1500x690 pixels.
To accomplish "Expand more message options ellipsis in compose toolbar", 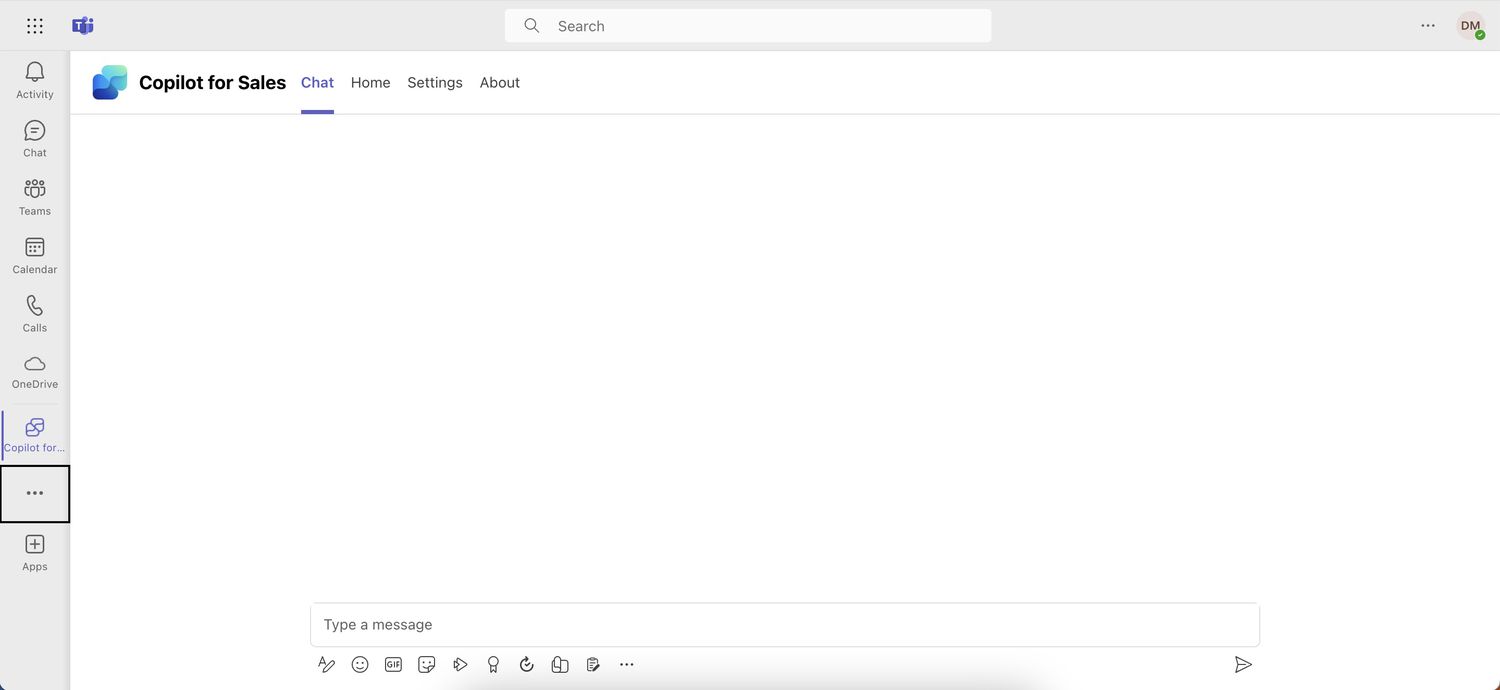I will (x=627, y=664).
